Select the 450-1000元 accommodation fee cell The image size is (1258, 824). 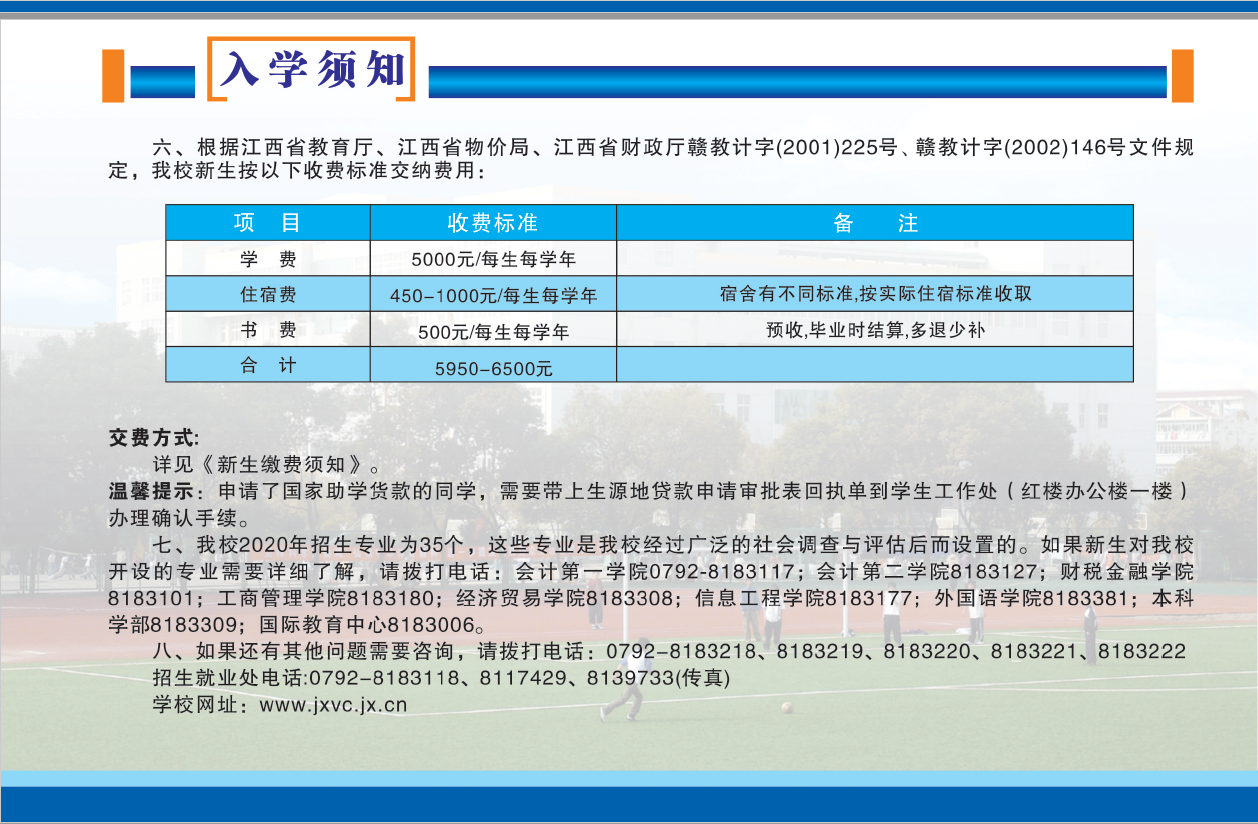point(493,295)
